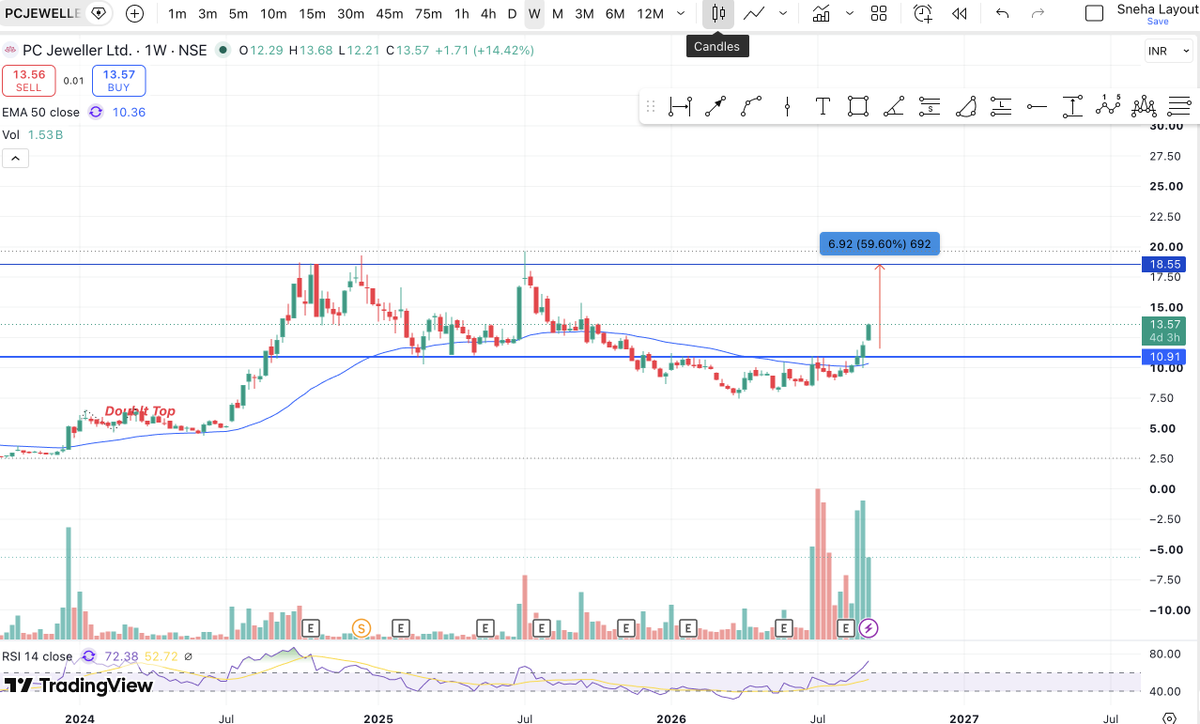Switch to the 15m timeframe
The height and width of the screenshot is (724, 1200).
coord(312,14)
